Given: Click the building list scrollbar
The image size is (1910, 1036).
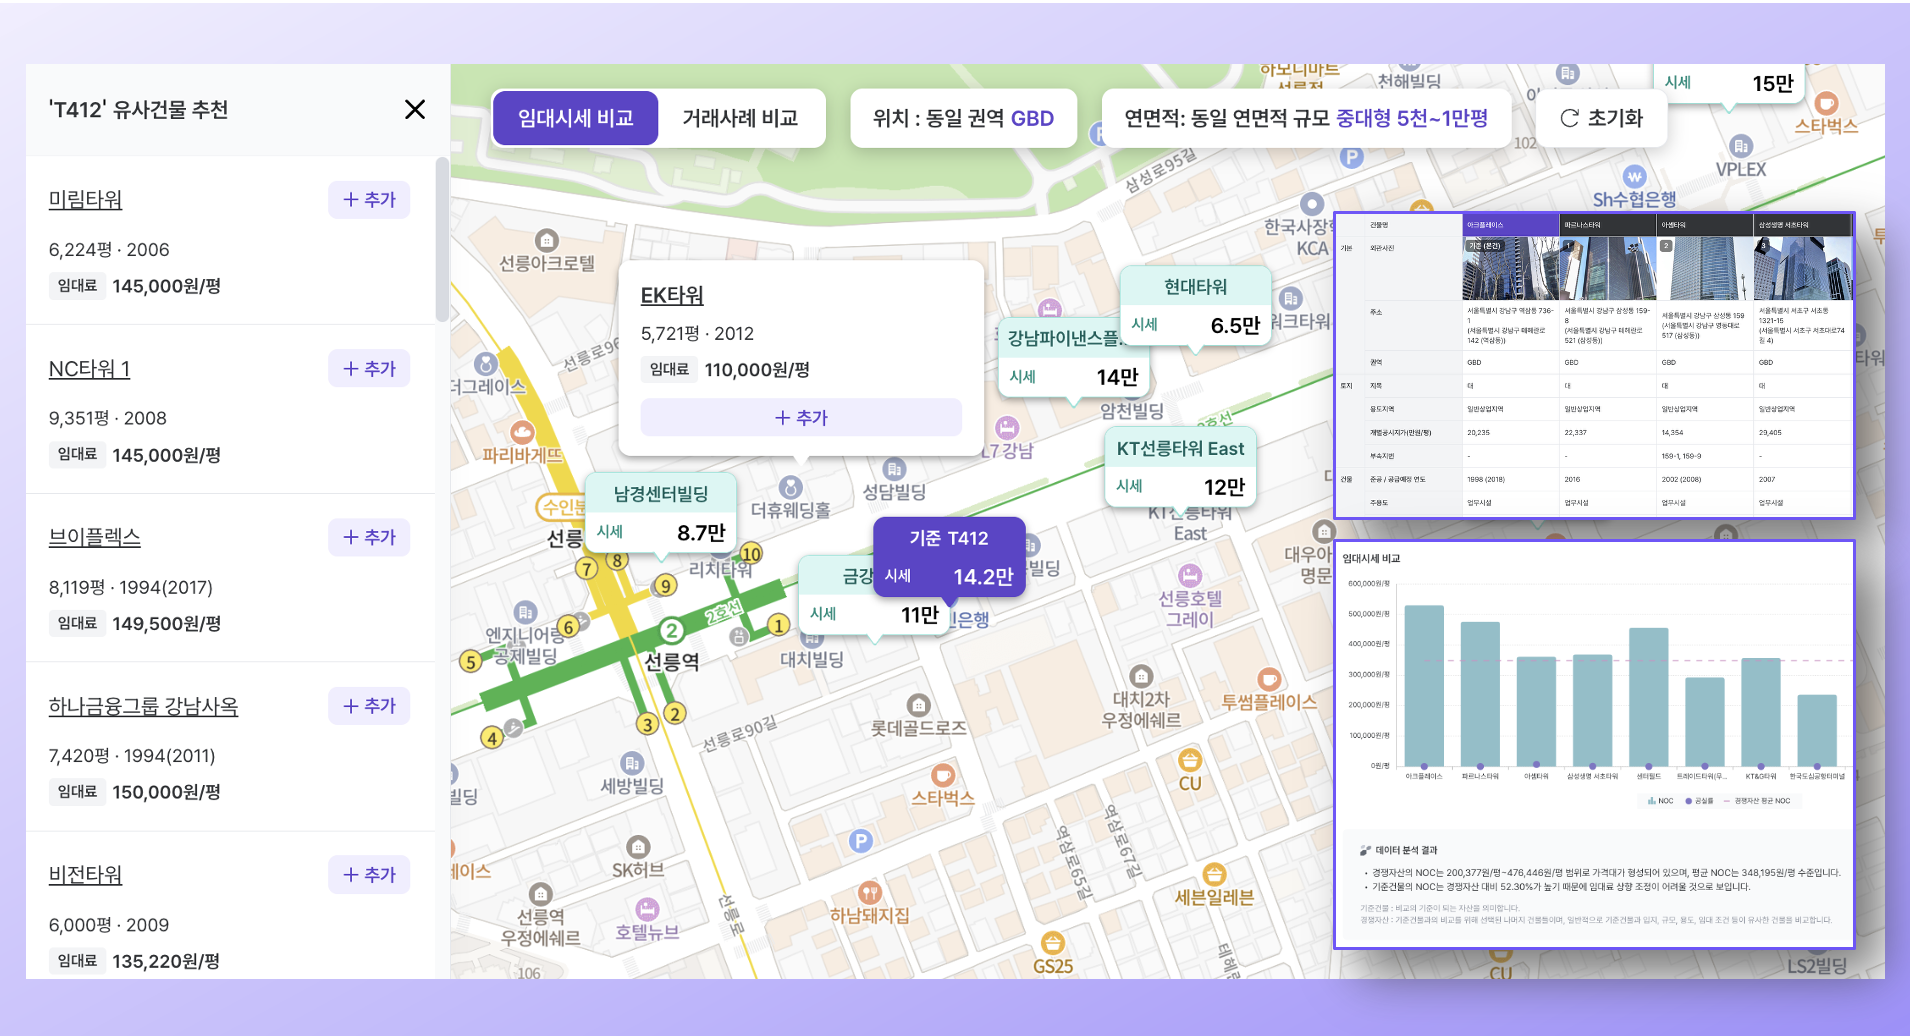Looking at the screenshot, I should pos(442,240).
